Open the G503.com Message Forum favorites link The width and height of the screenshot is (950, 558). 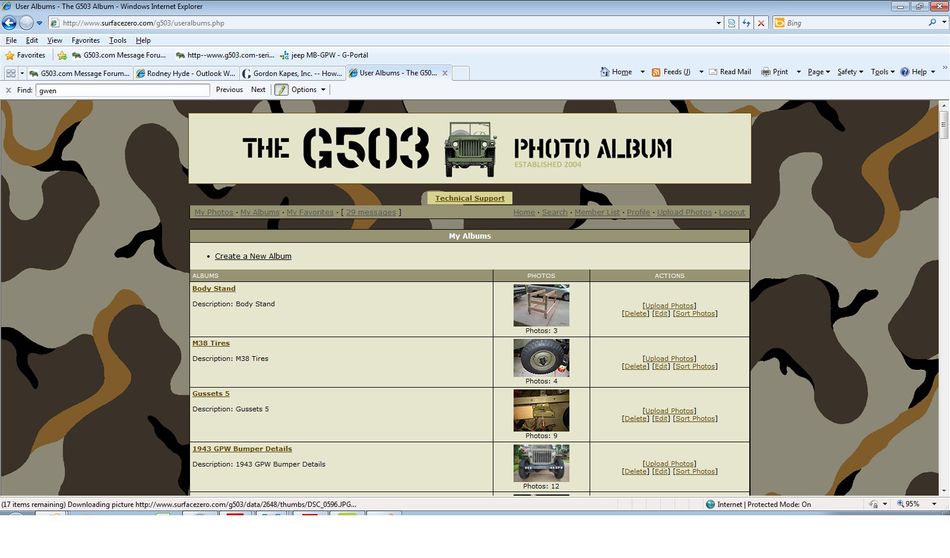tap(119, 55)
